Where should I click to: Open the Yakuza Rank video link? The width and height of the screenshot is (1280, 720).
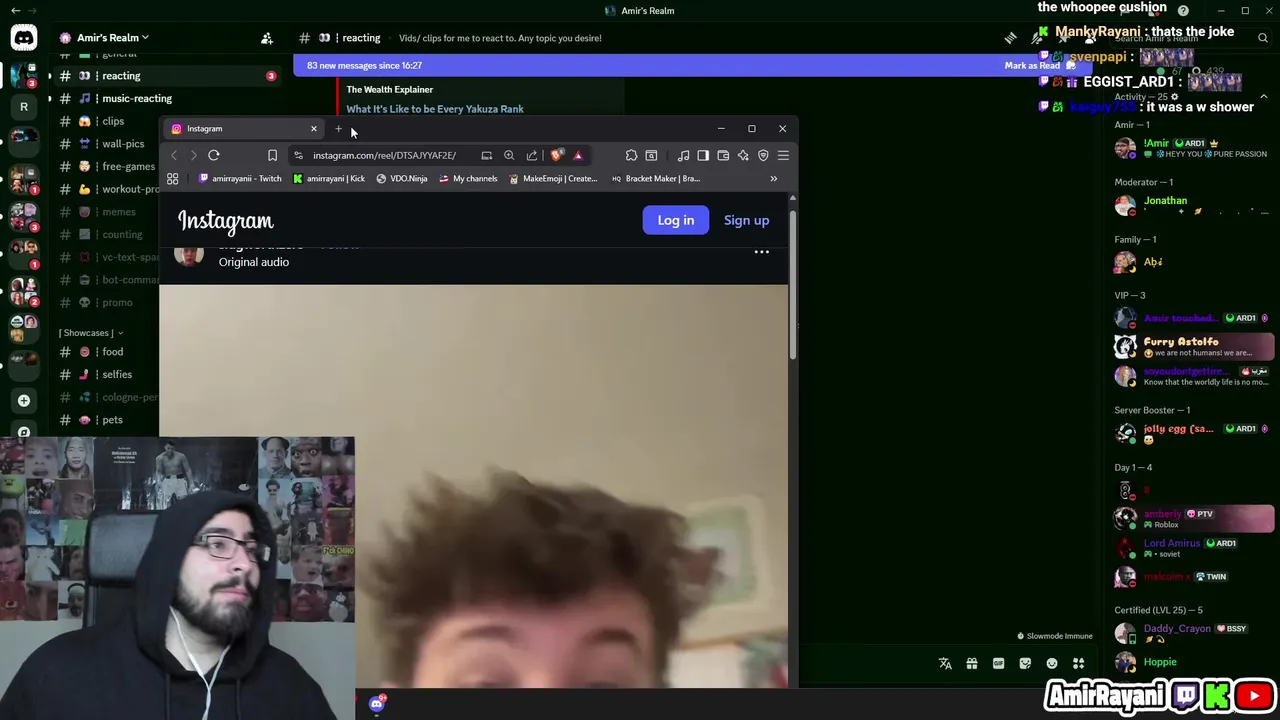435,109
